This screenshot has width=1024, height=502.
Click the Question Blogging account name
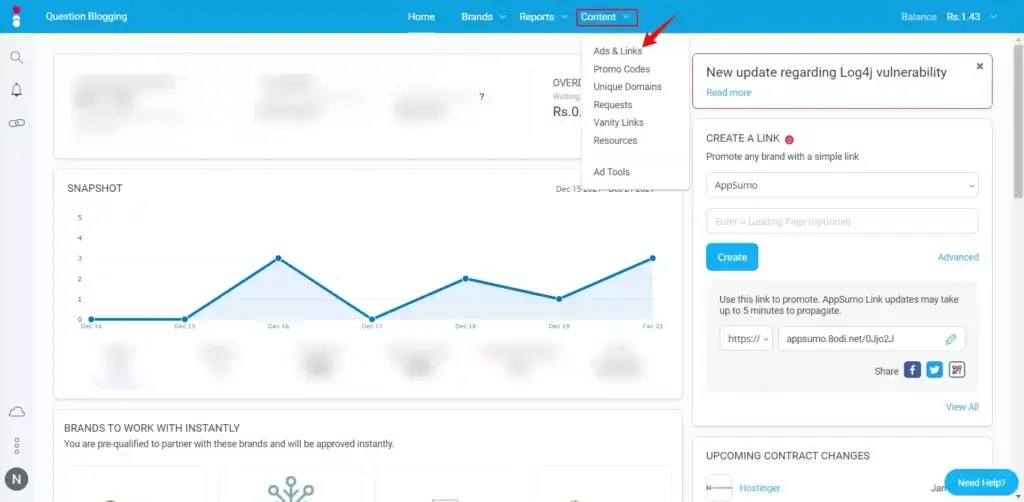point(86,16)
